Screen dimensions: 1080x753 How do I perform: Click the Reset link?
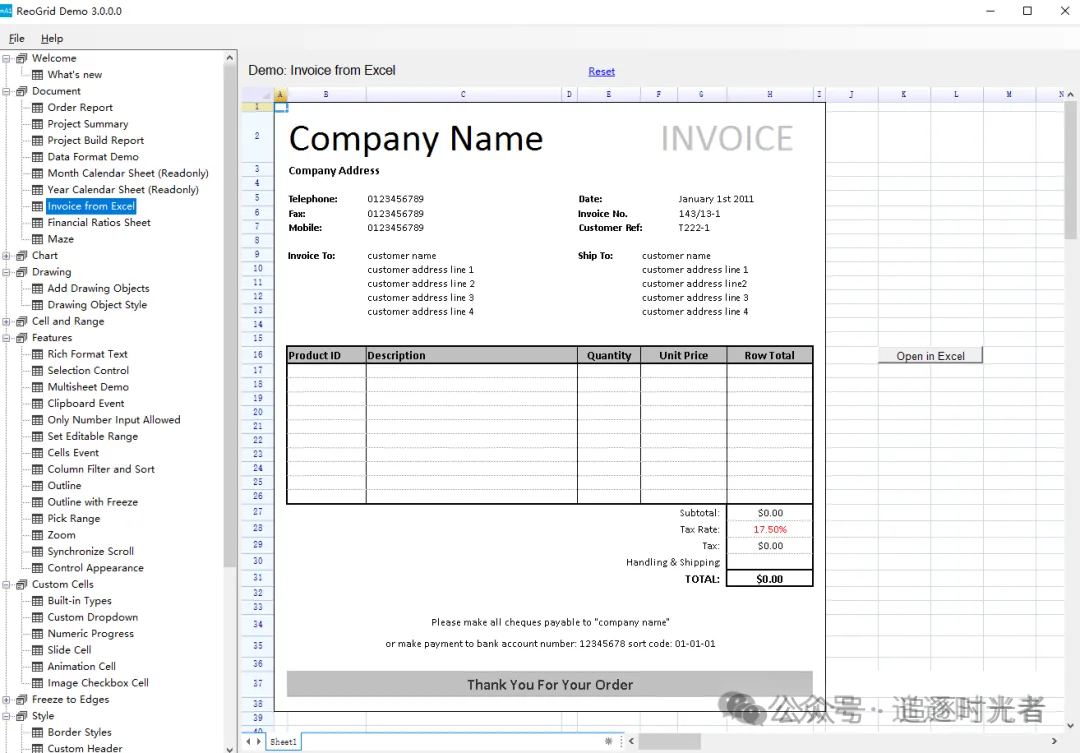pyautogui.click(x=601, y=72)
